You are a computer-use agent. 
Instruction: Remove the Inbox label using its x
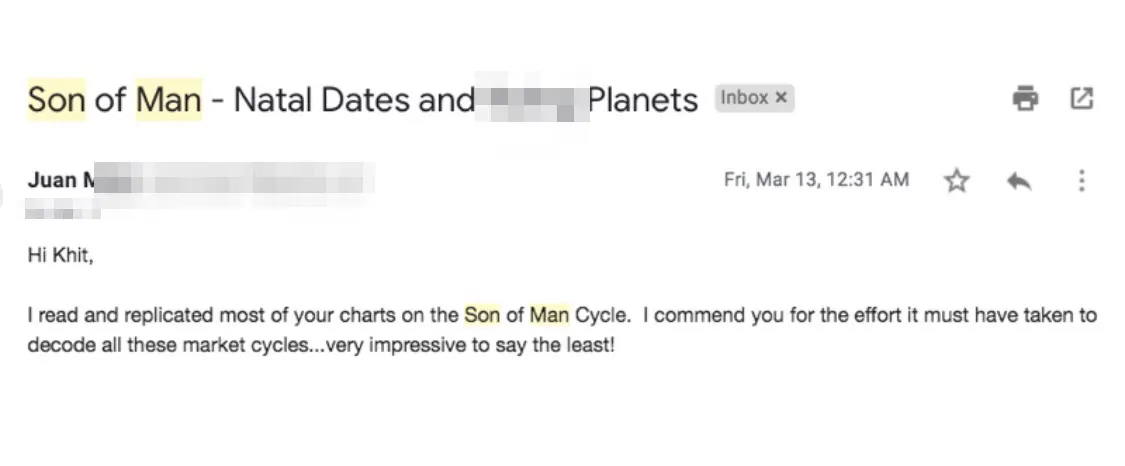(781, 98)
